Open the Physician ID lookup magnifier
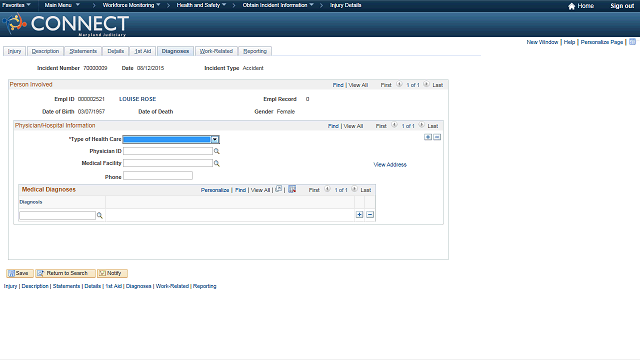Viewport: 640px width, 360px height. pyautogui.click(x=217, y=151)
